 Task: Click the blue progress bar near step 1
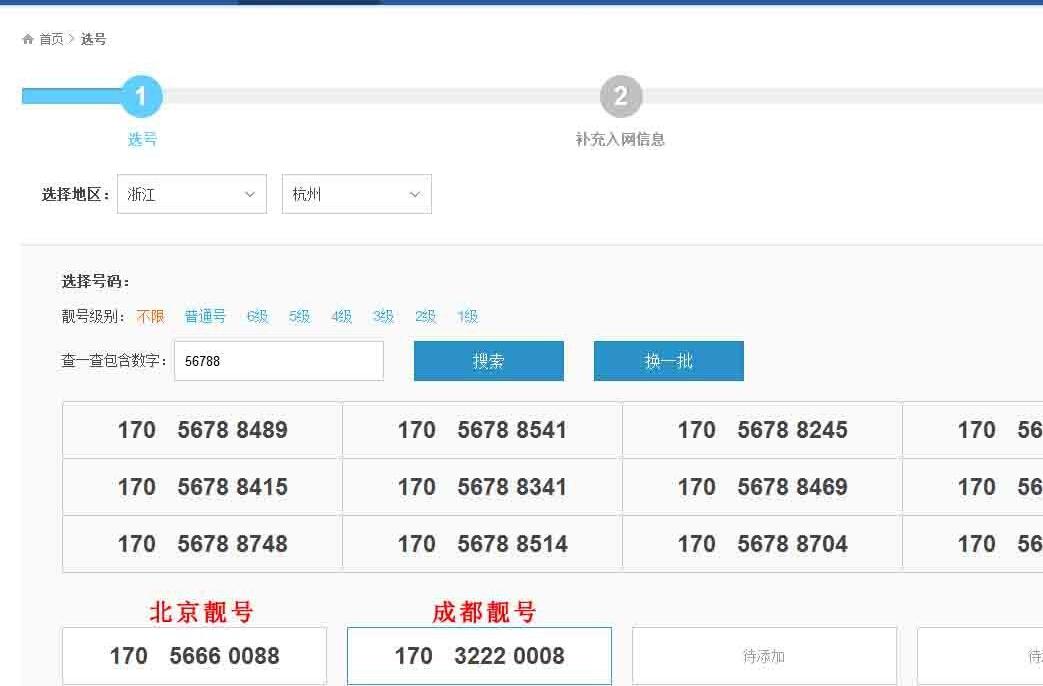(x=70, y=96)
